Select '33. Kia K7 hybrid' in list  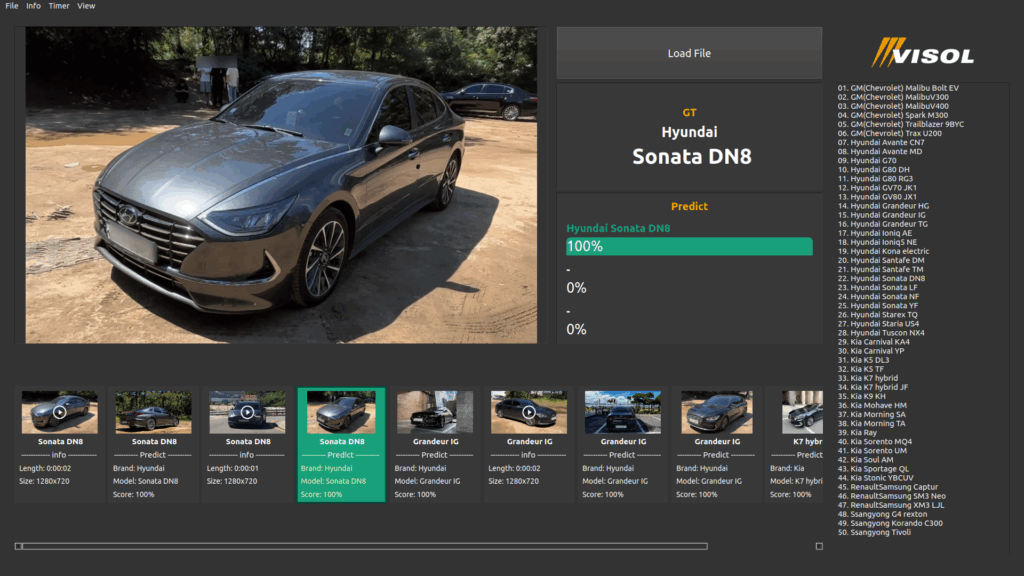click(x=867, y=378)
